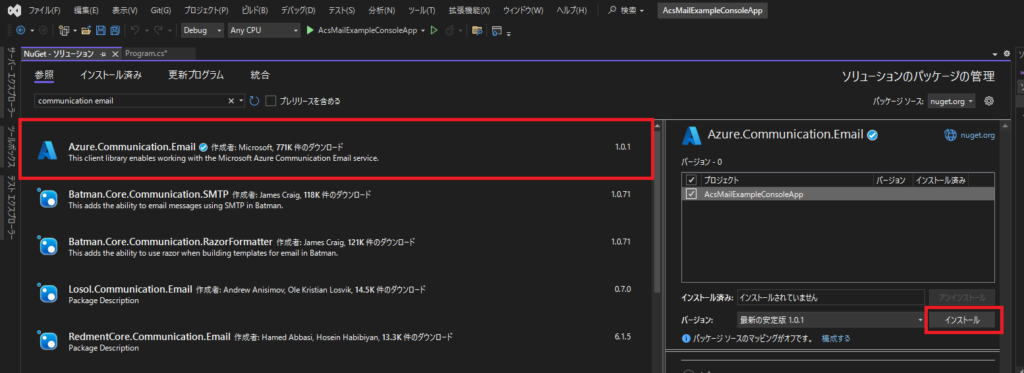Close the NuGet solution tab
Viewport: 1024px width, 373px height.
(115, 54)
